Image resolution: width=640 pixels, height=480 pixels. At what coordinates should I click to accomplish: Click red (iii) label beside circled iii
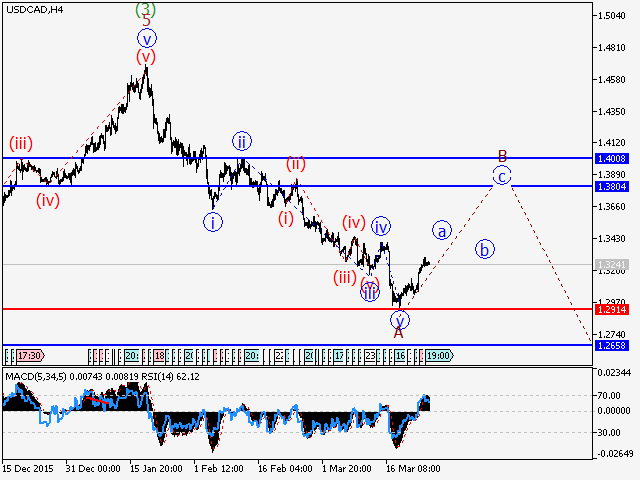[x=345, y=278]
